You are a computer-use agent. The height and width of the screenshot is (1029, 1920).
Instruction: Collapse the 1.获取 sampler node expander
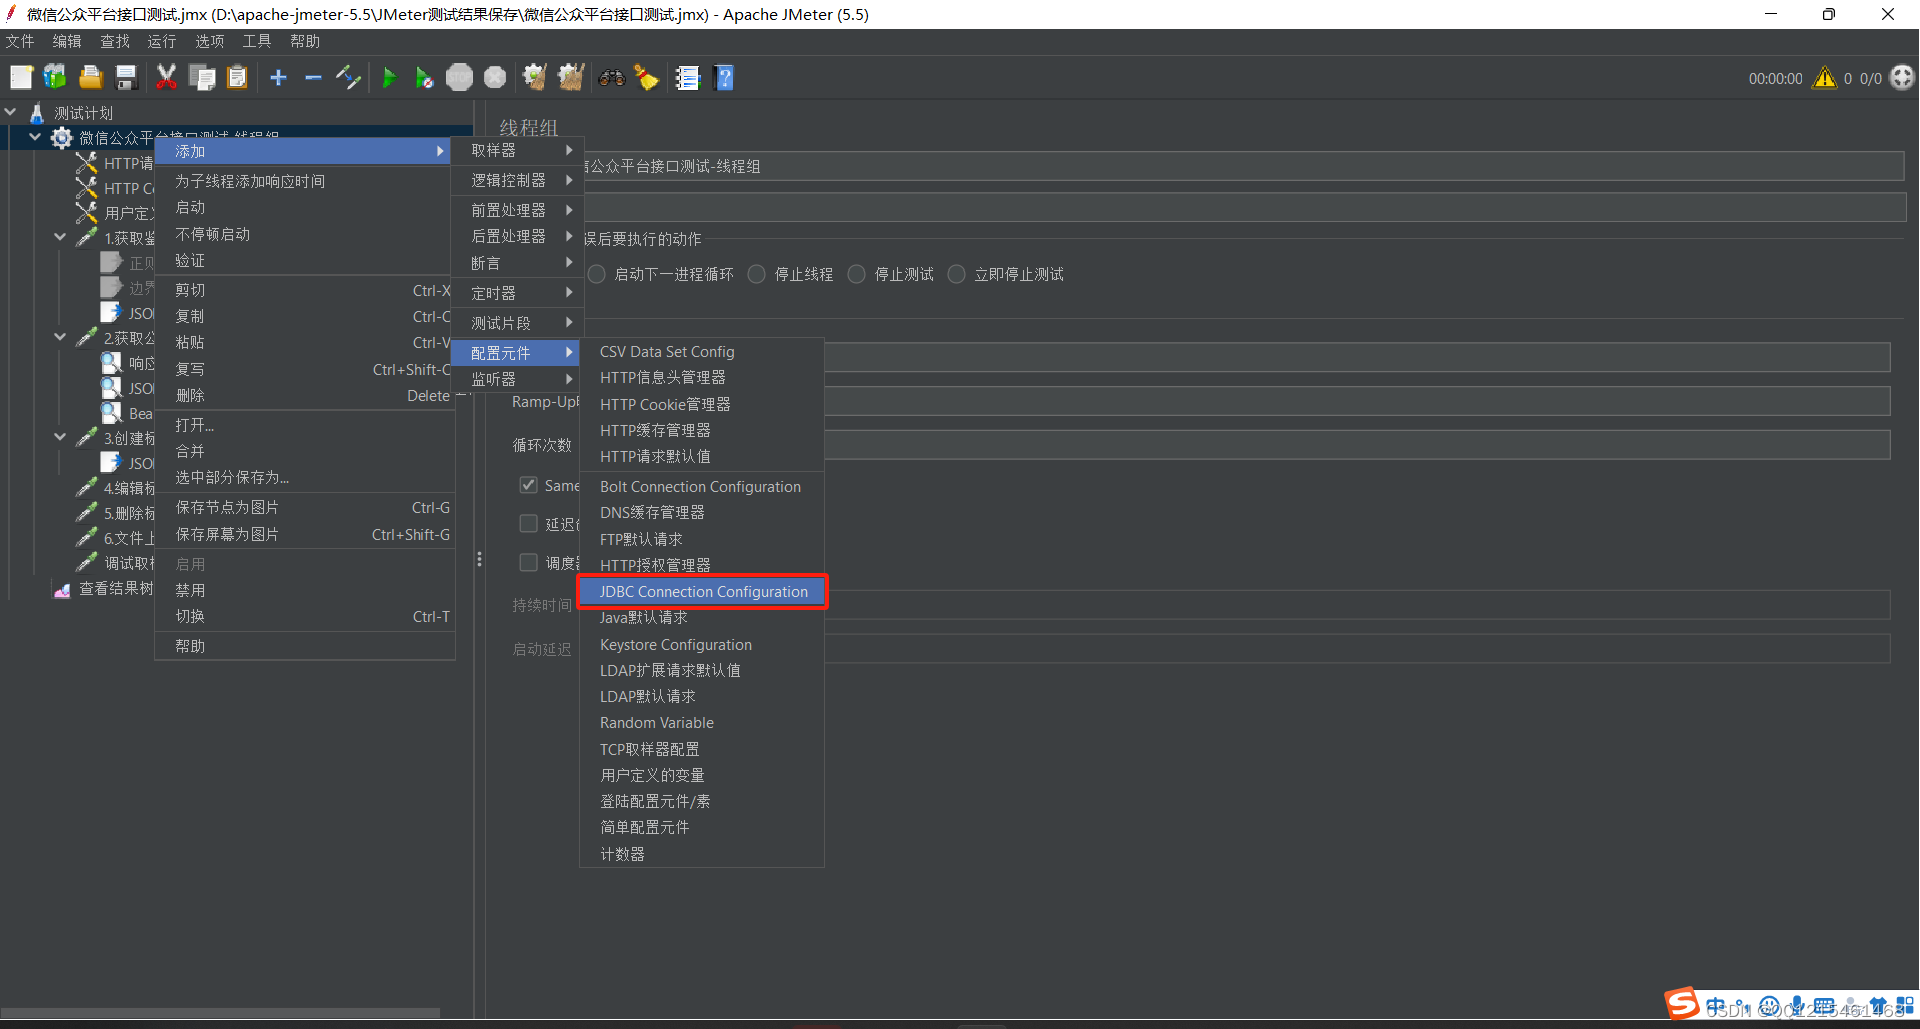60,237
